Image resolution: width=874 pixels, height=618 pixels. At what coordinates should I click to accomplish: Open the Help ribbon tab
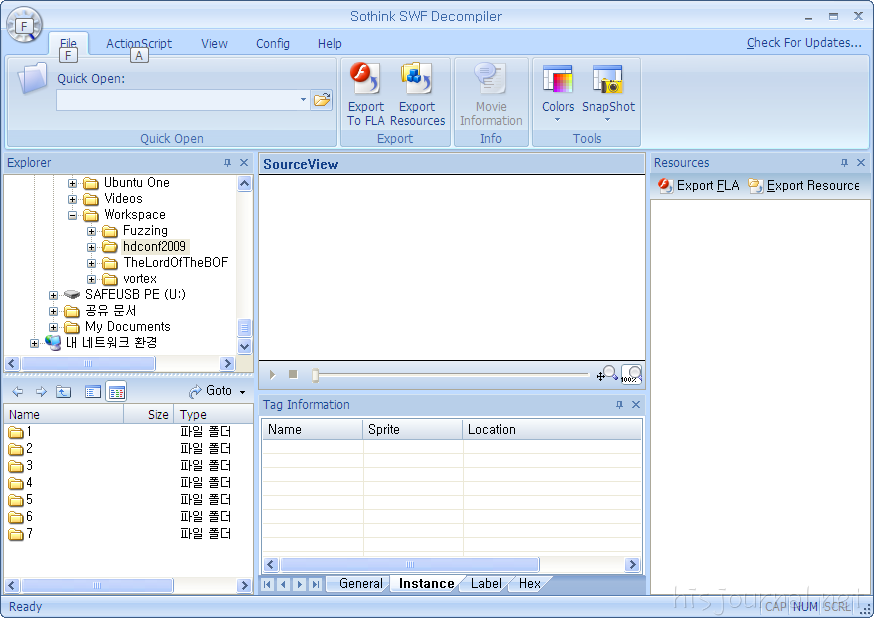click(x=330, y=43)
